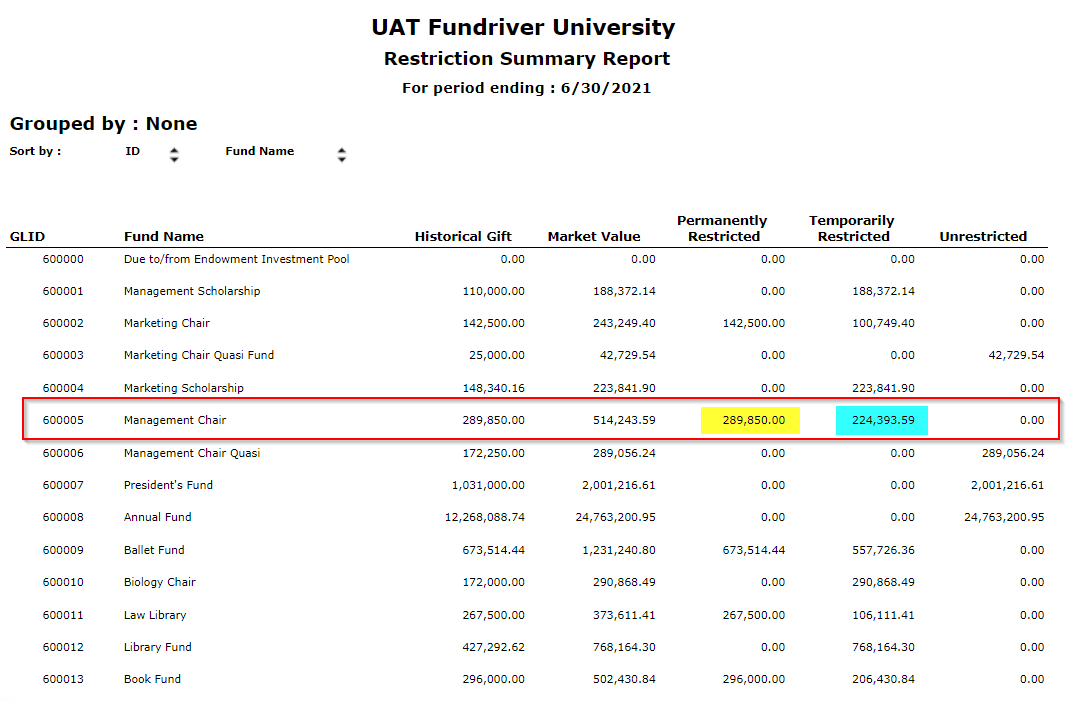This screenshot has width=1078, height=701.
Task: Click the Fund Name column header
Action: (164, 236)
